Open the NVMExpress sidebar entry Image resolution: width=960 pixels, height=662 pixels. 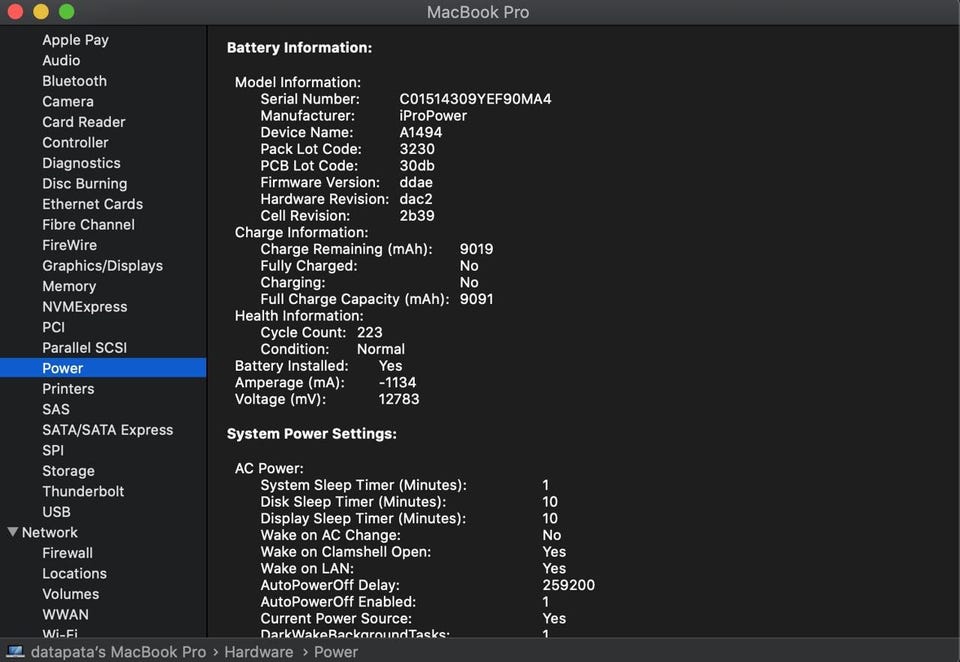click(x=84, y=307)
